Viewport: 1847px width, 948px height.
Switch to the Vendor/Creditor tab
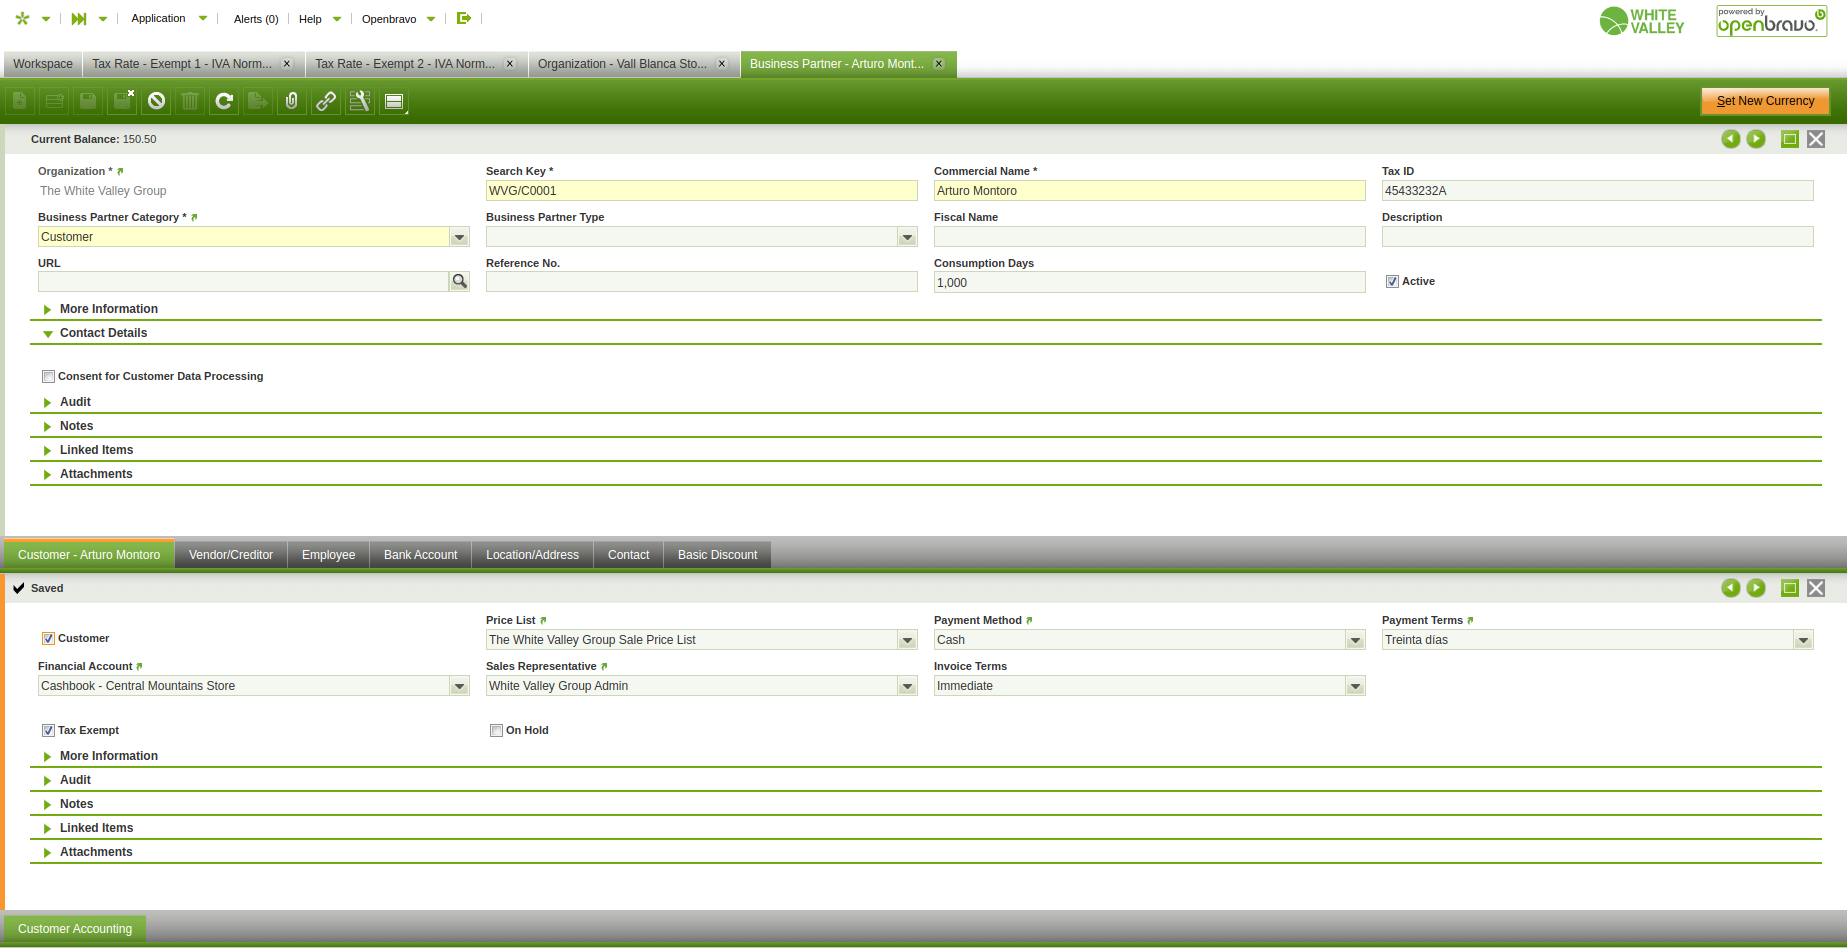(230, 555)
